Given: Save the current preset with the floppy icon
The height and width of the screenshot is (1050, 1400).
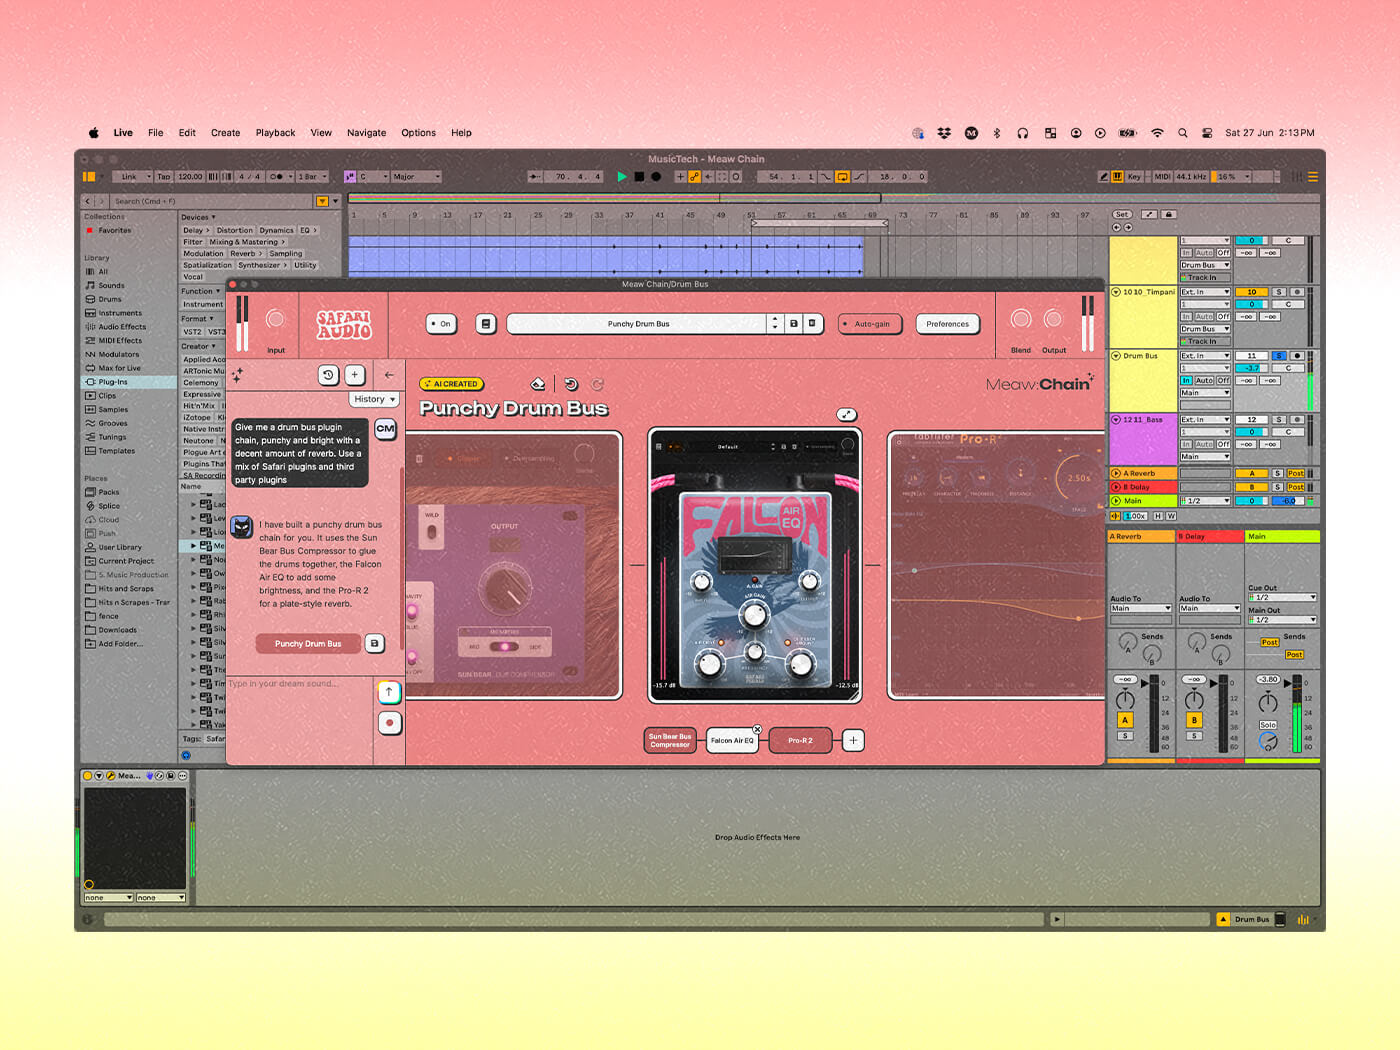Looking at the screenshot, I should click(x=794, y=324).
